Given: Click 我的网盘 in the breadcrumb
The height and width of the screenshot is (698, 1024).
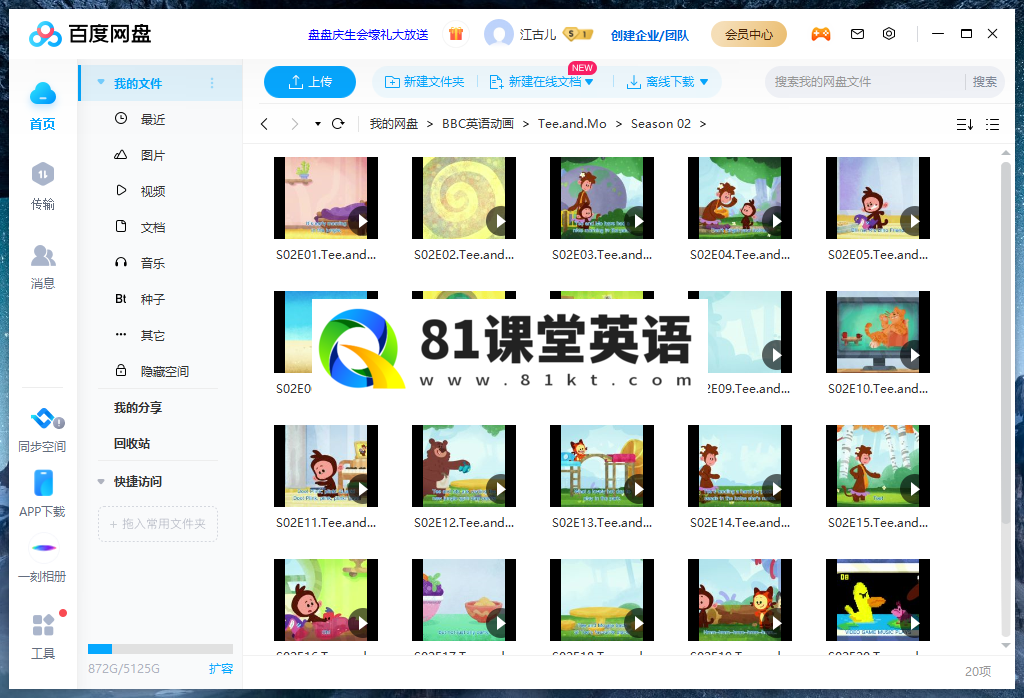Looking at the screenshot, I should point(393,123).
